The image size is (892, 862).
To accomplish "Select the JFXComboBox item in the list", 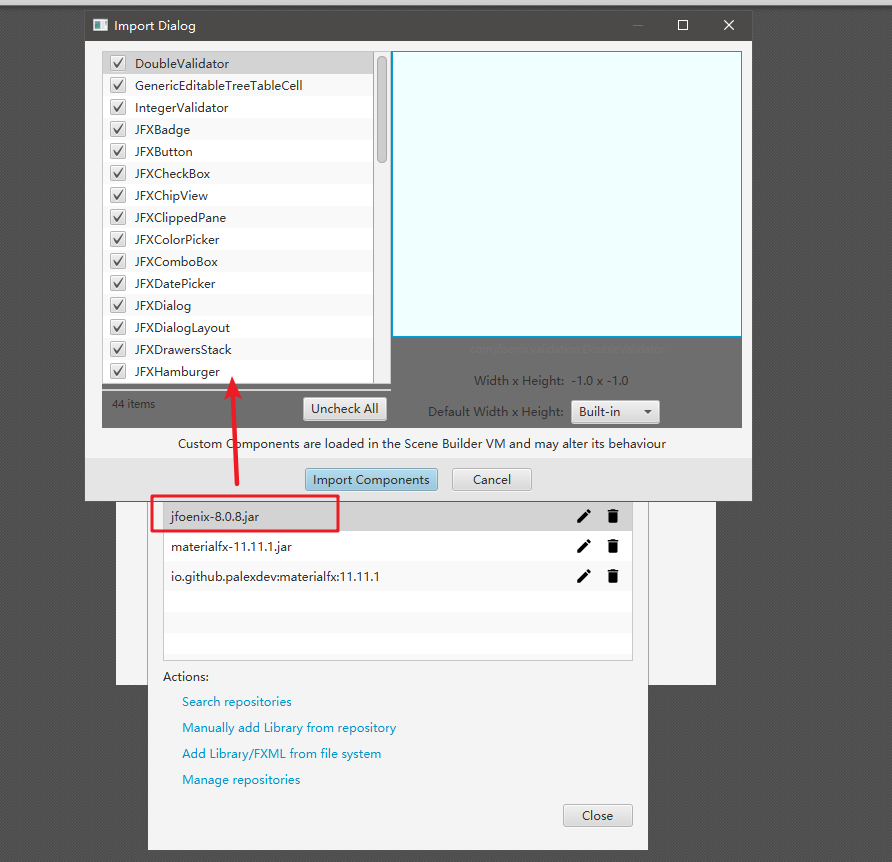I will click(176, 261).
